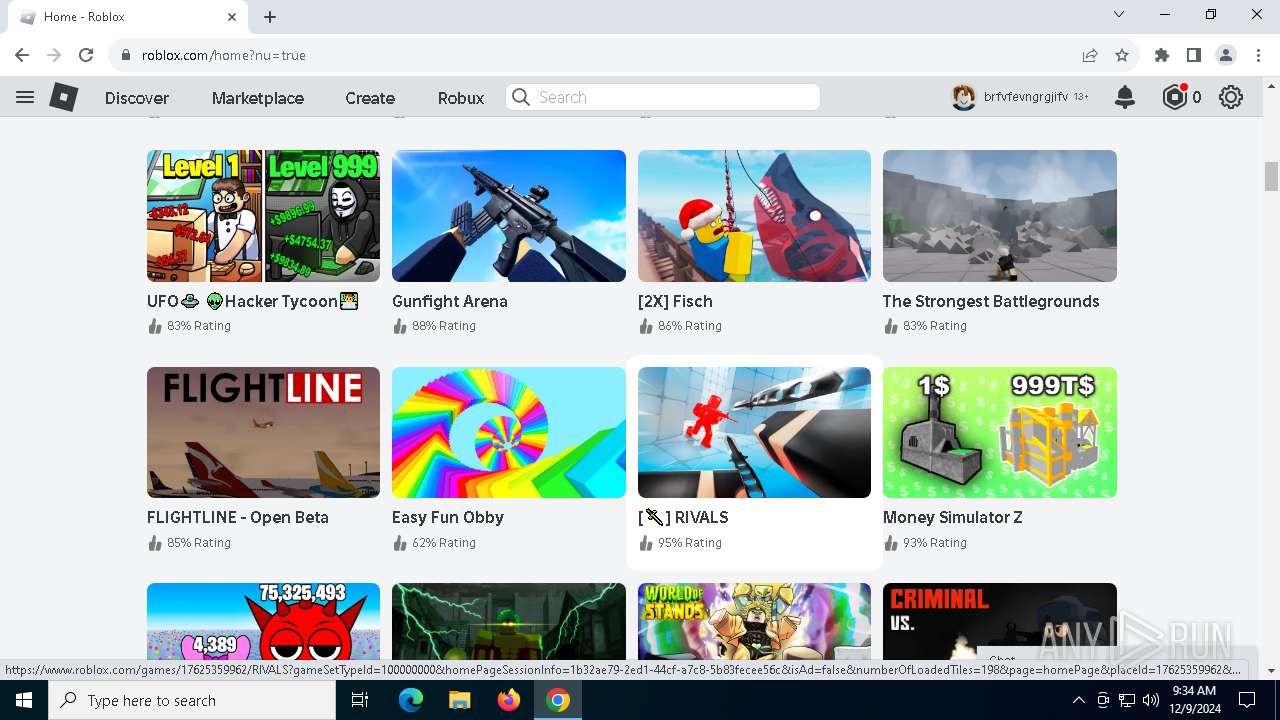This screenshot has width=1280, height=720.
Task: Launch Microsoft Edge from taskbar
Action: 411,700
